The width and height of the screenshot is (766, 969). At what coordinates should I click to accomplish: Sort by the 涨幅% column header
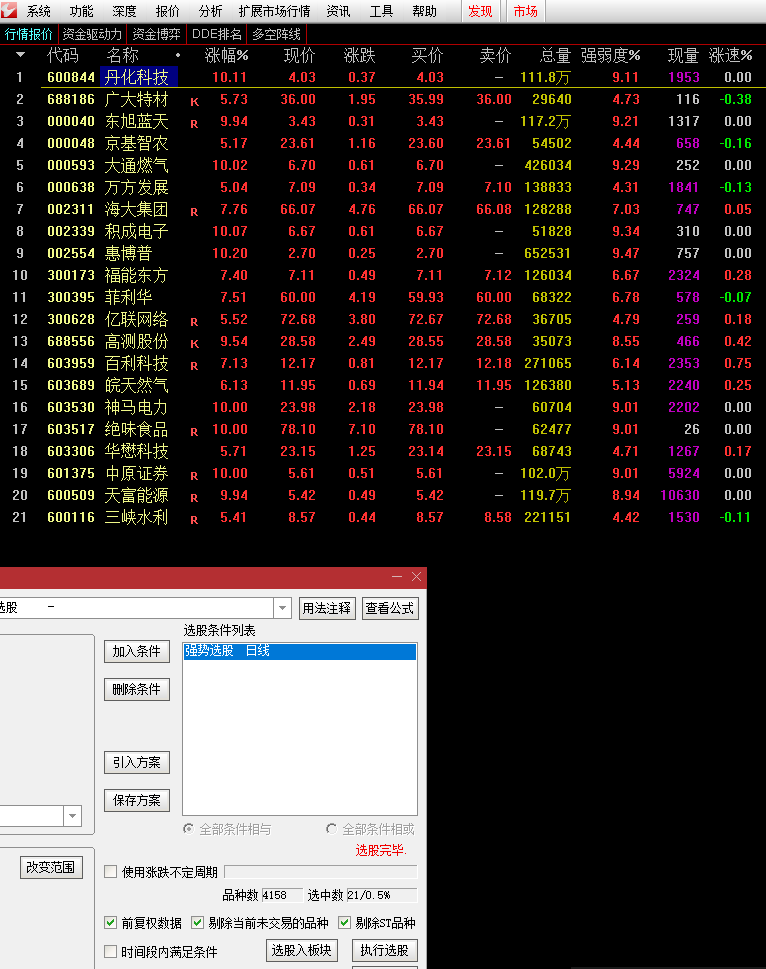pyautogui.click(x=226, y=56)
